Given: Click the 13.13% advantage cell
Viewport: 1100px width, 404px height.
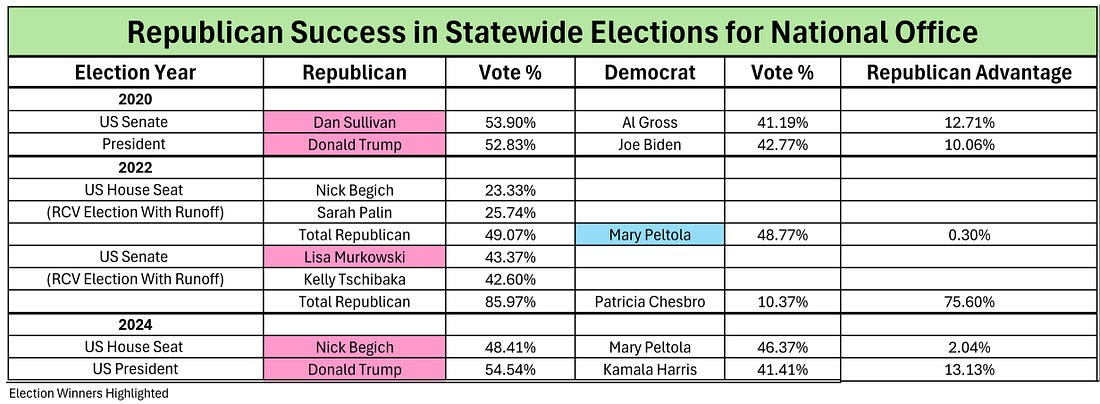Looking at the screenshot, I should (x=968, y=369).
